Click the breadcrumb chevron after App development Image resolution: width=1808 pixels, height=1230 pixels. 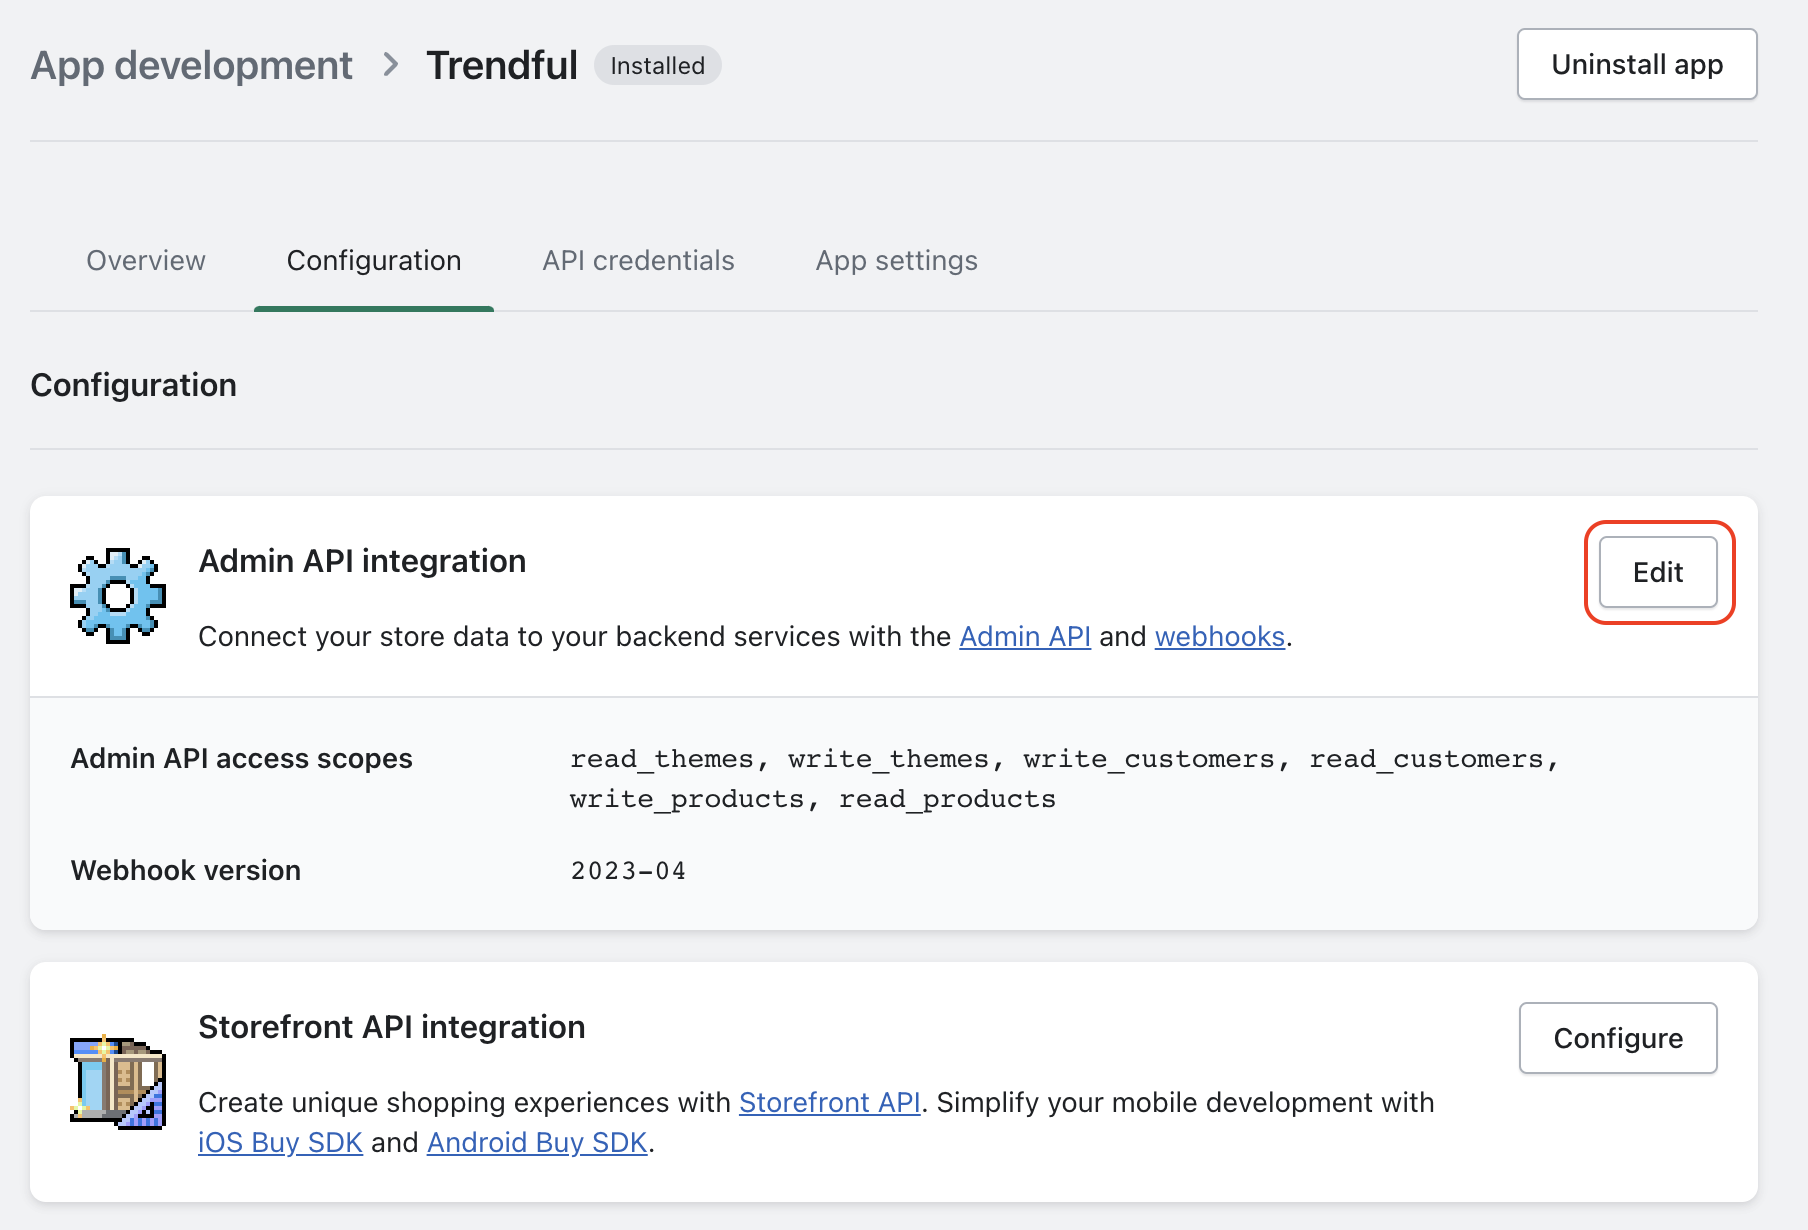coord(391,65)
